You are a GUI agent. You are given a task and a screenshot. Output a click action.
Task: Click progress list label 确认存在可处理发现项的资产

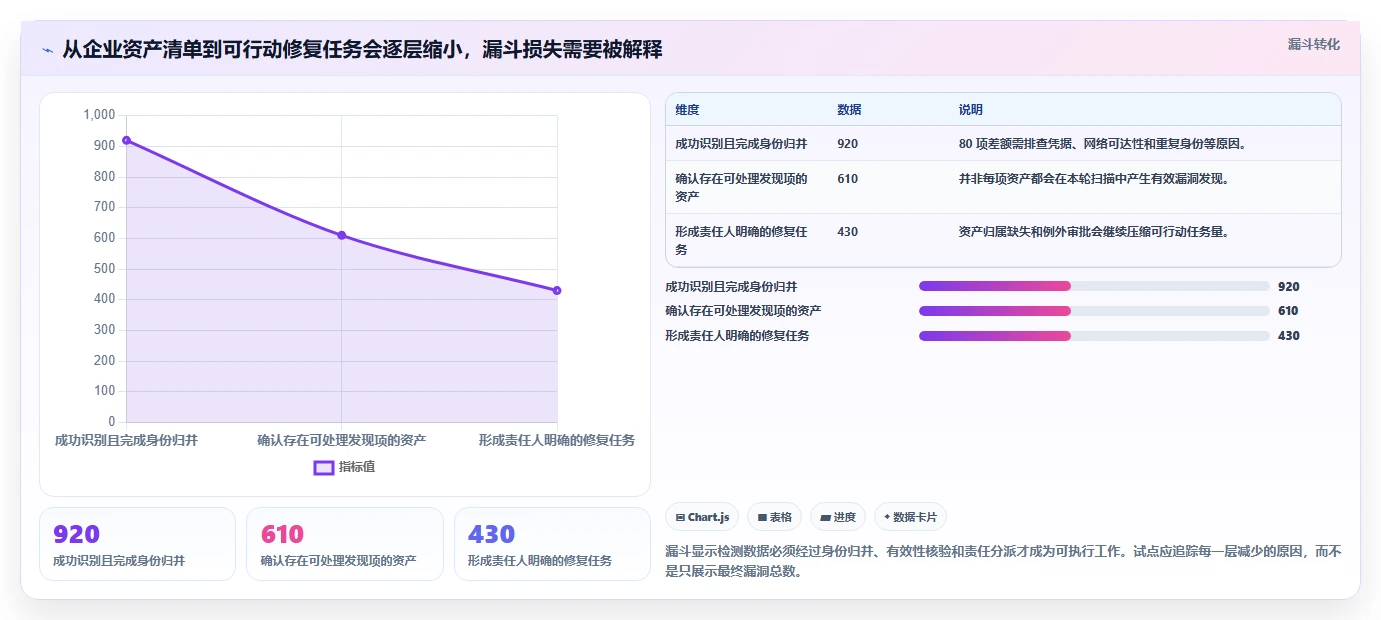(x=743, y=311)
